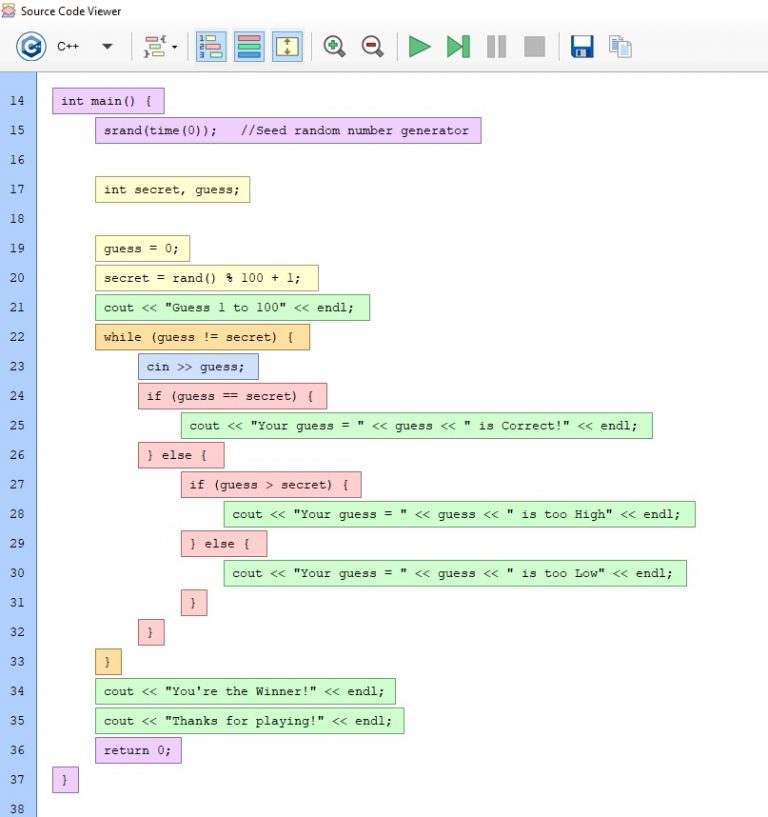
Task: Toggle the line numbers display button
Action: click(x=211, y=46)
